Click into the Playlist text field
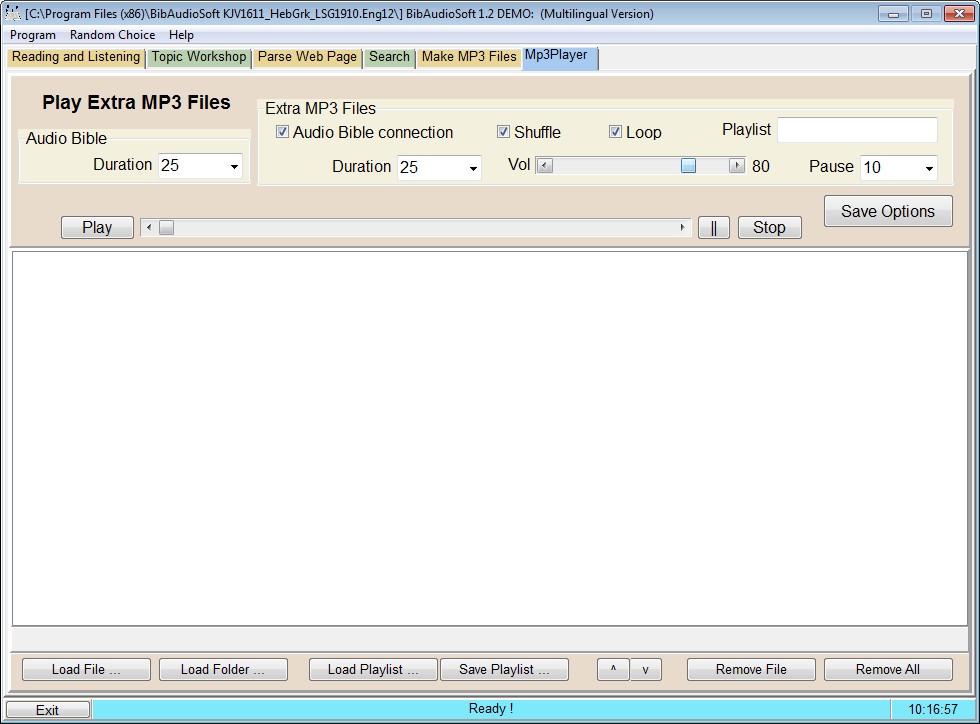Image resolution: width=980 pixels, height=724 pixels. 858,130
